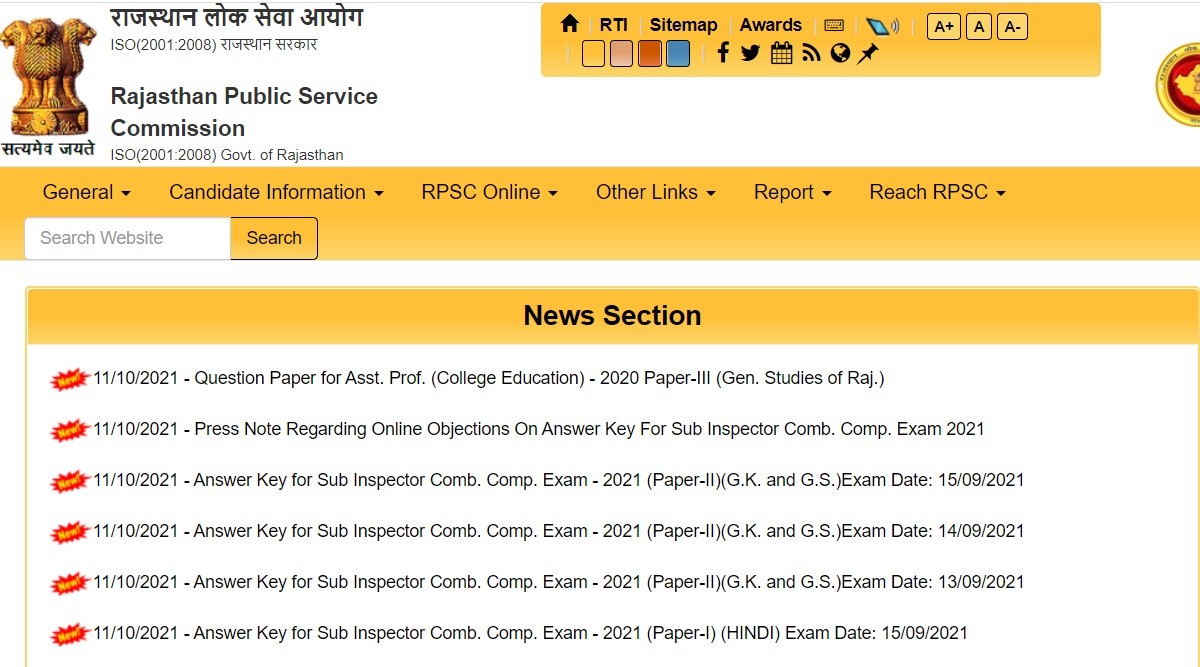Screen dimensions: 1200x667
Task: Open the Facebook page icon
Action: pyautogui.click(x=724, y=53)
